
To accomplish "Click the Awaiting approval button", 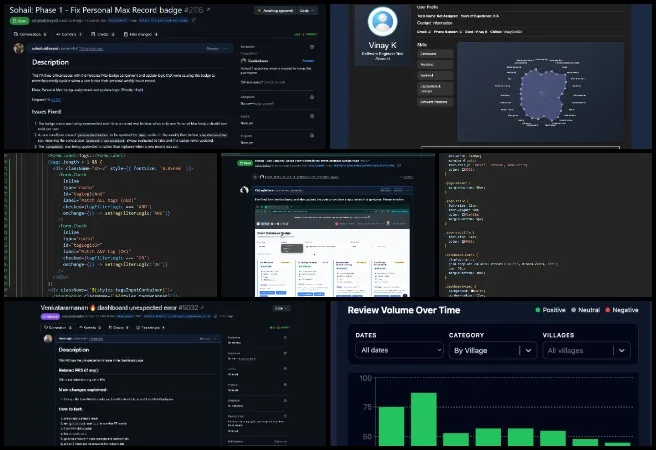I will point(275,10).
